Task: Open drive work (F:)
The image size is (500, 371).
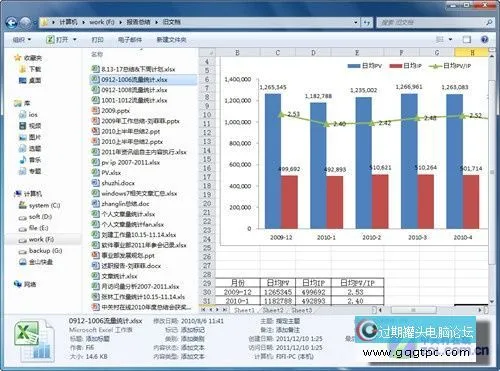Action: pyautogui.click(x=37, y=239)
